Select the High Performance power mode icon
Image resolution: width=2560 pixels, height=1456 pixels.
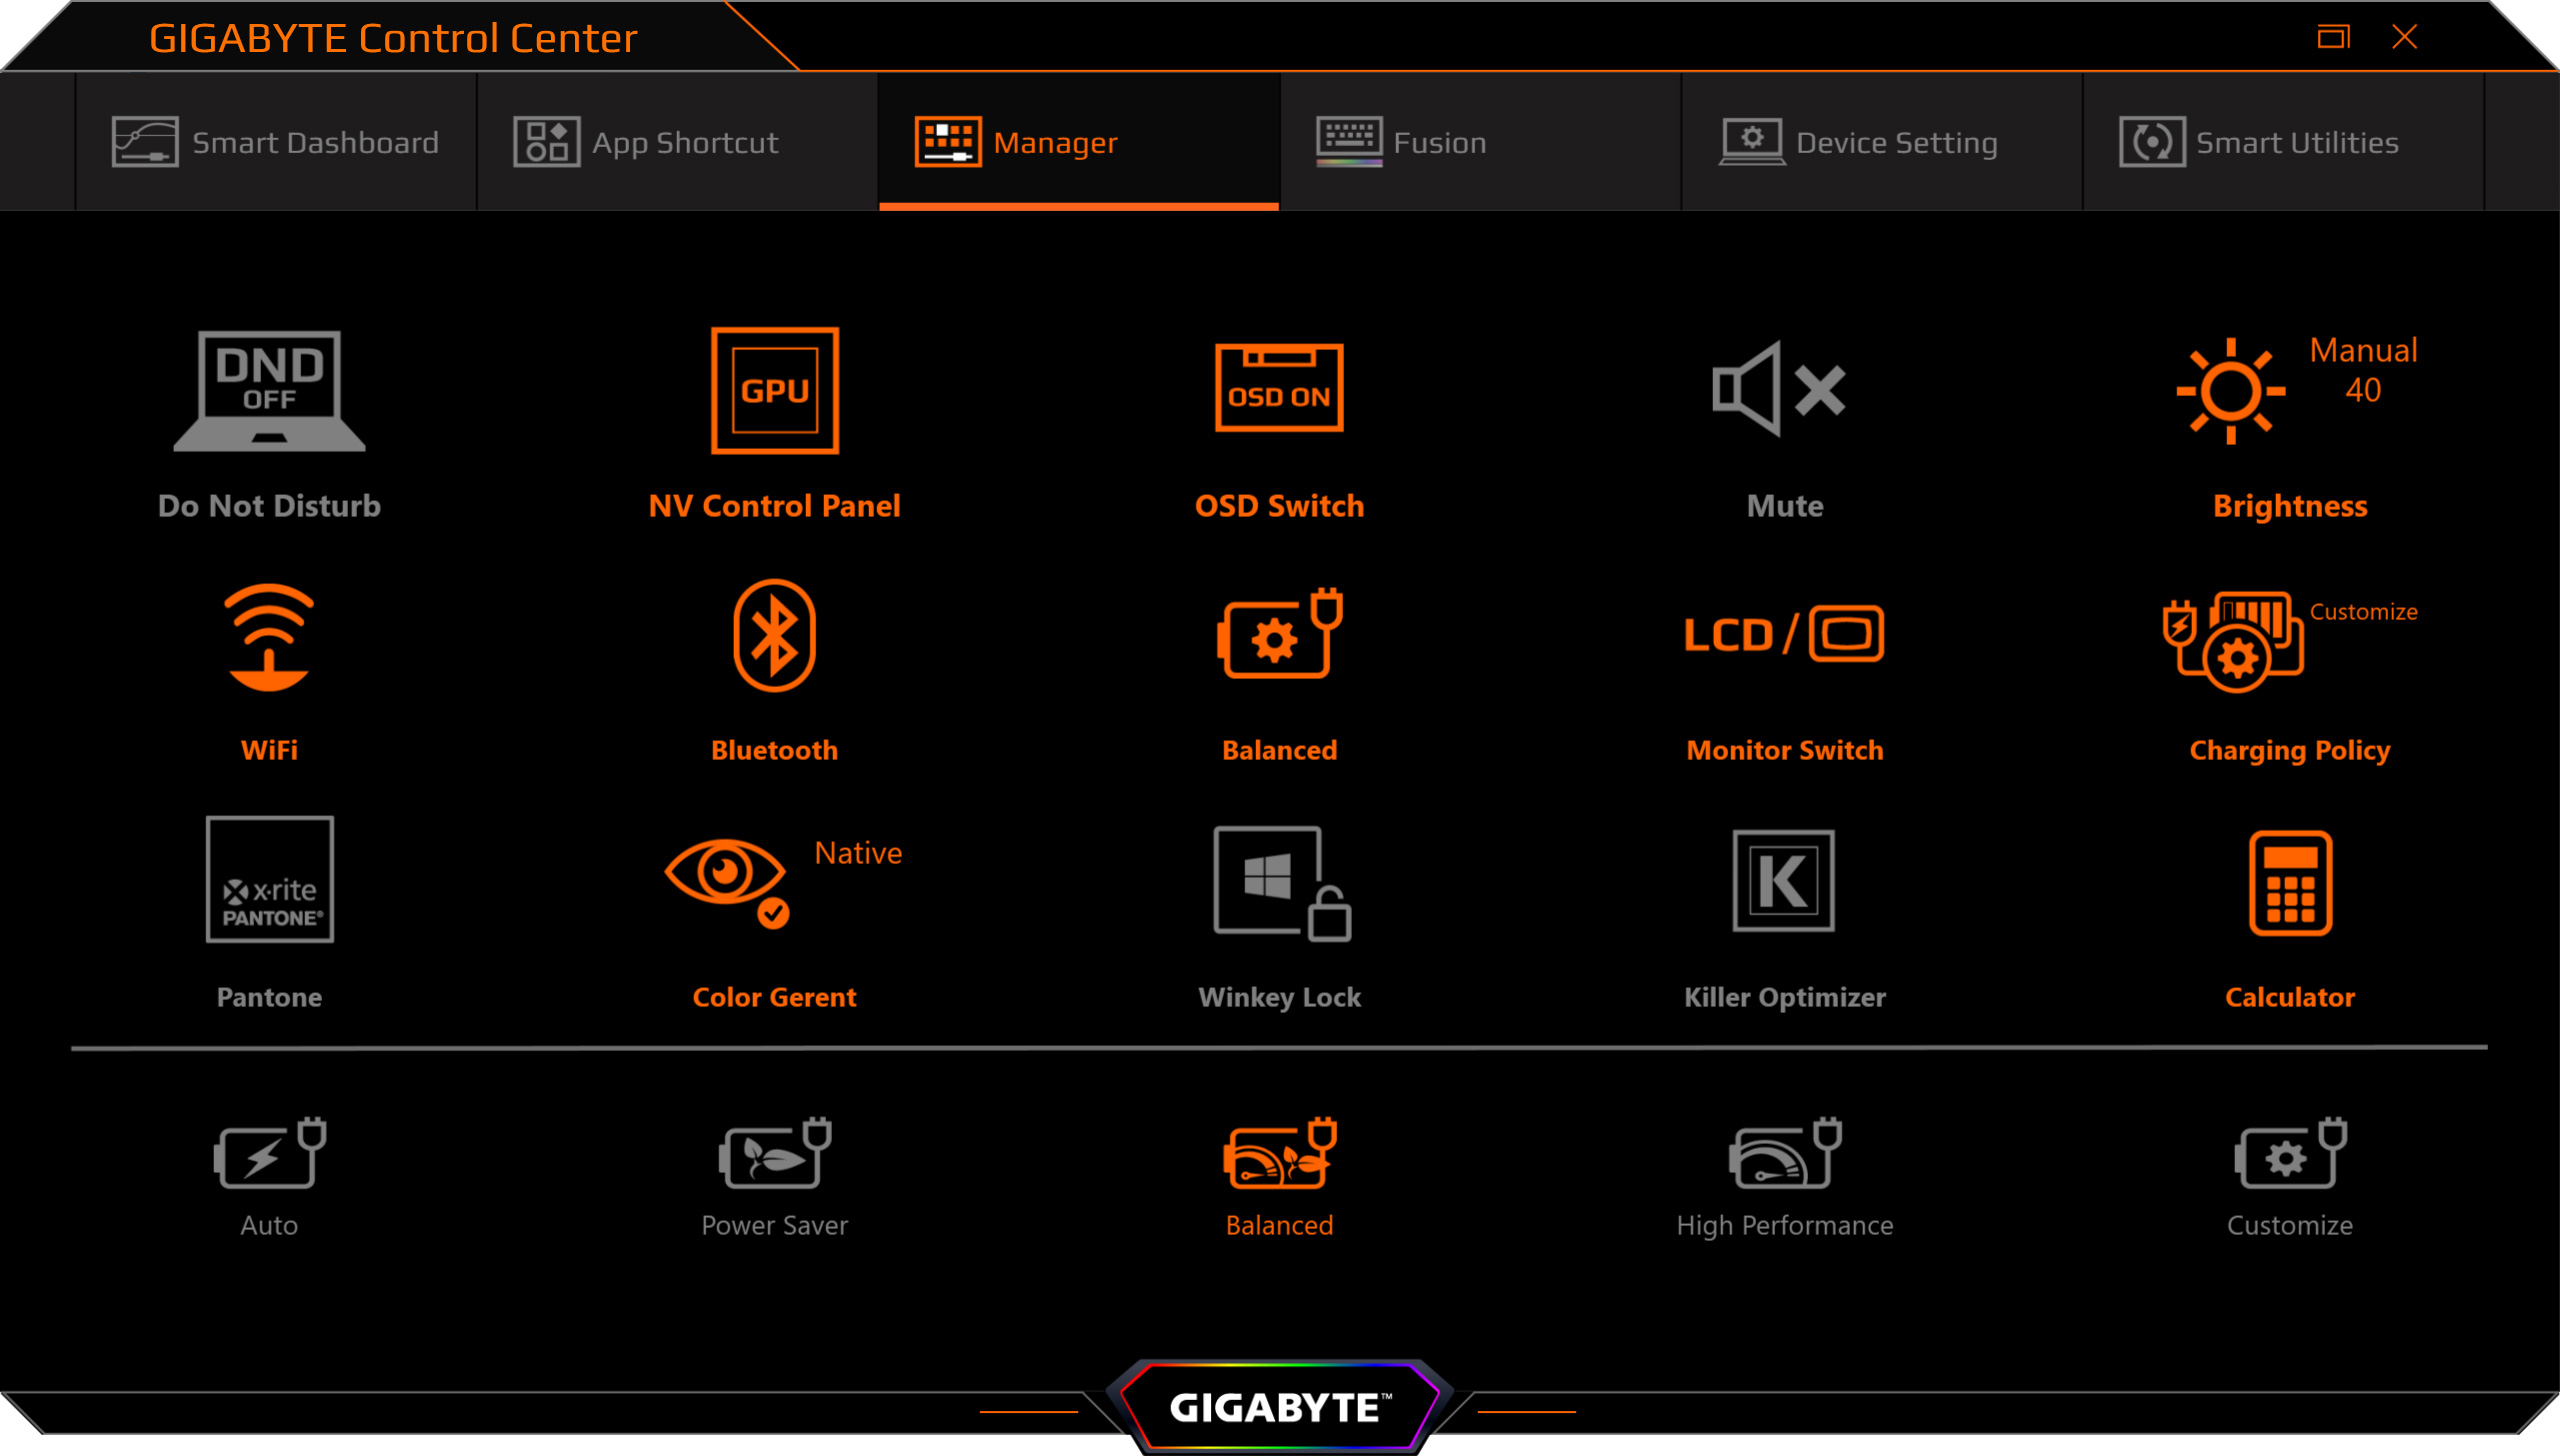1784,1155
